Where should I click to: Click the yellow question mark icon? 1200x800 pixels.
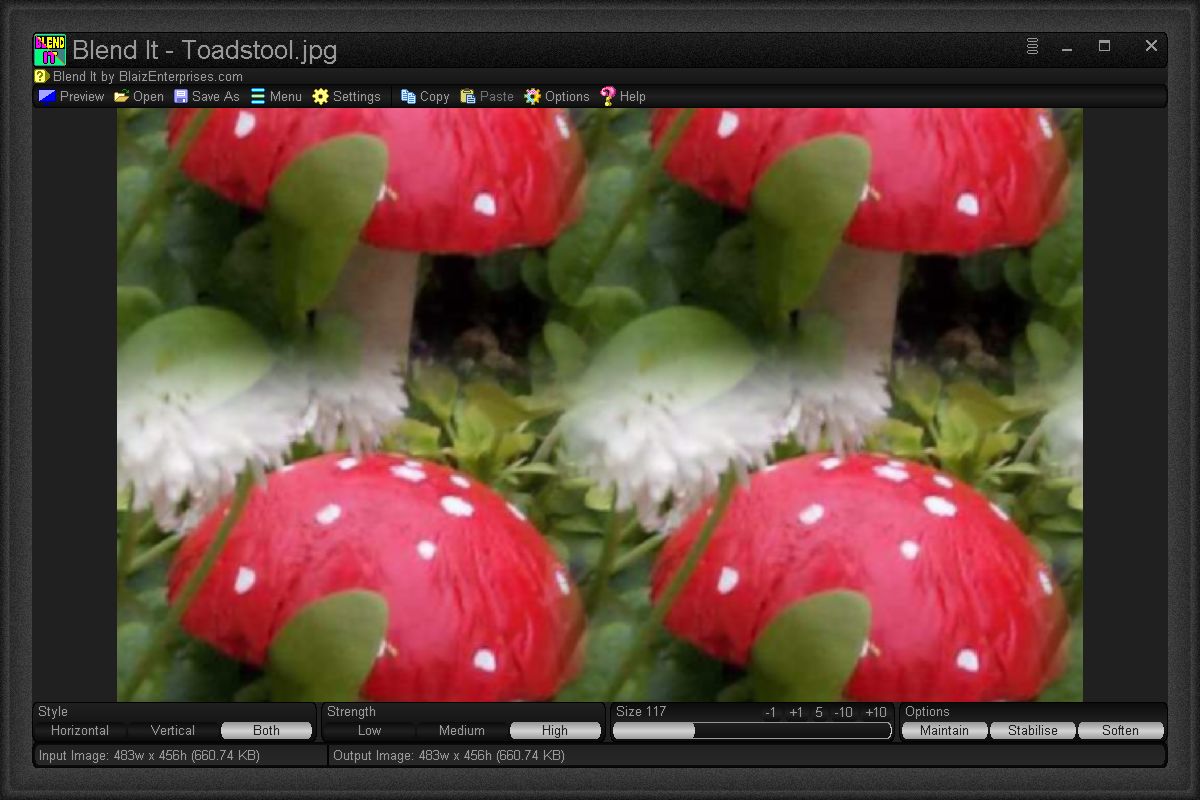coord(41,76)
